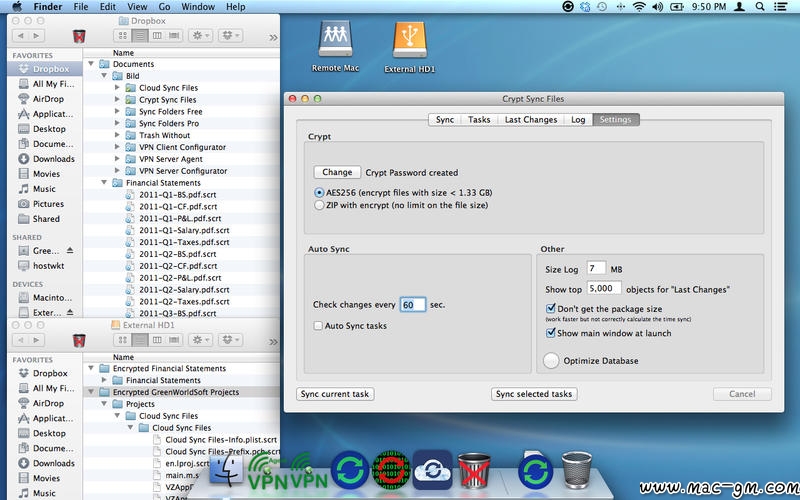
Task: Uncheck Don't get the package size
Action: (551, 308)
